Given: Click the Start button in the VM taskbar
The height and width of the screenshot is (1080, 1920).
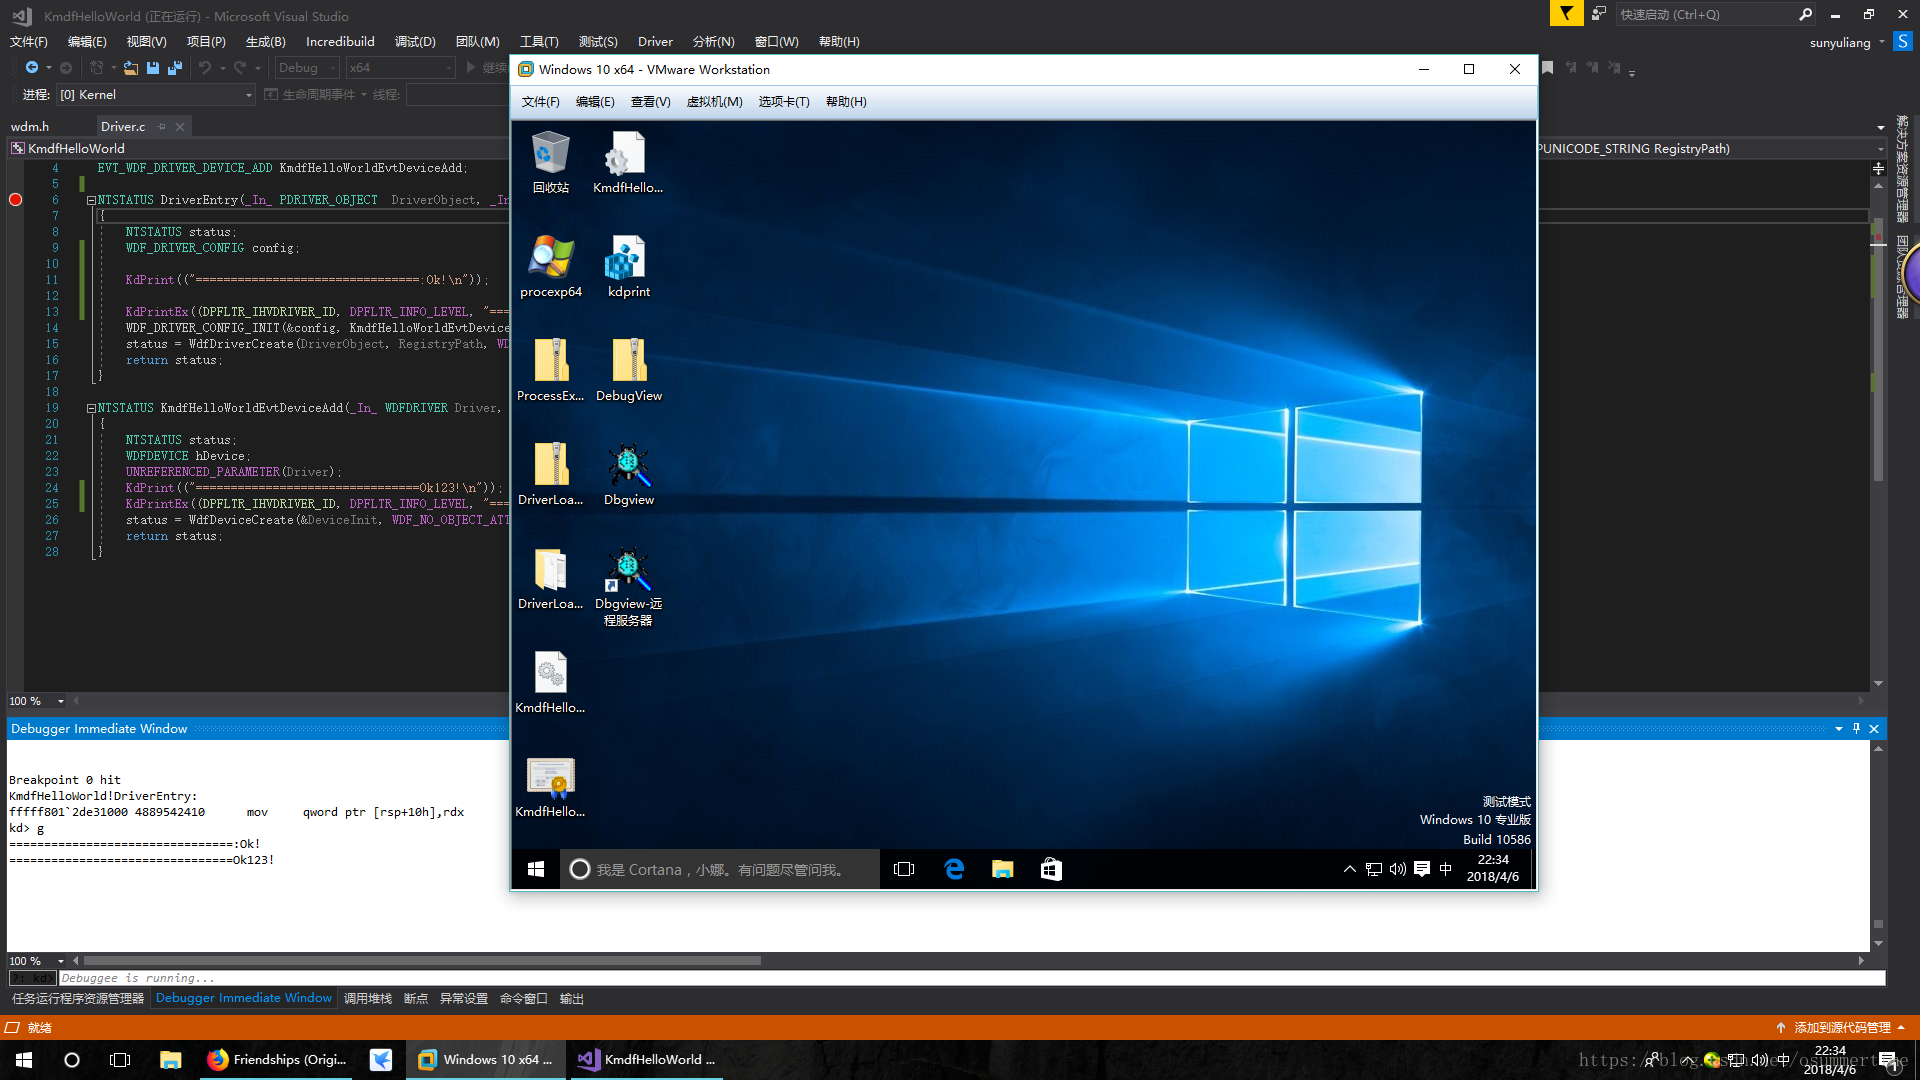Looking at the screenshot, I should pyautogui.click(x=536, y=869).
